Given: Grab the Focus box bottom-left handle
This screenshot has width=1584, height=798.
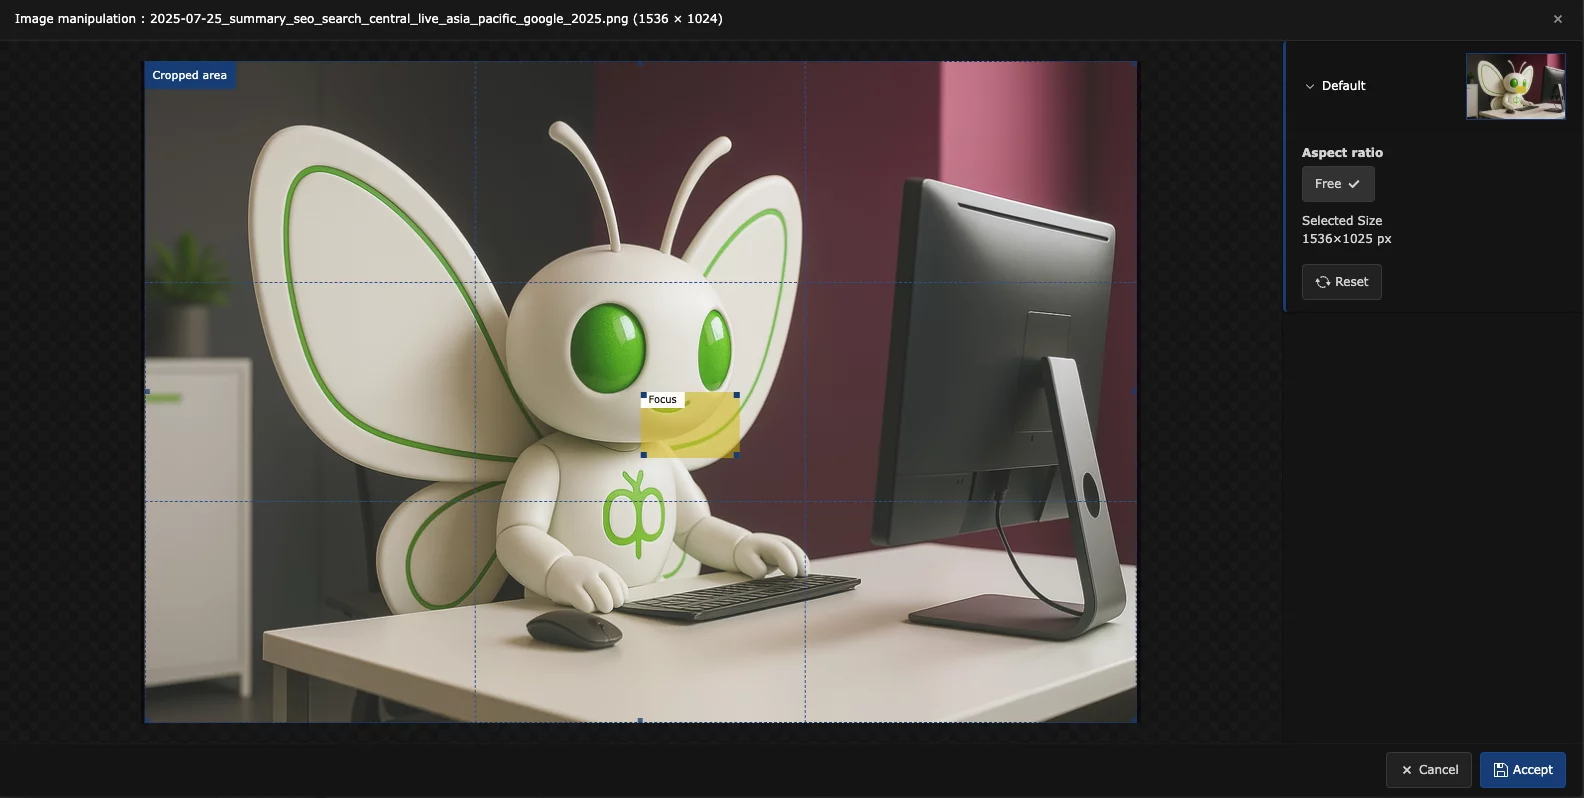Looking at the screenshot, I should 643,455.
